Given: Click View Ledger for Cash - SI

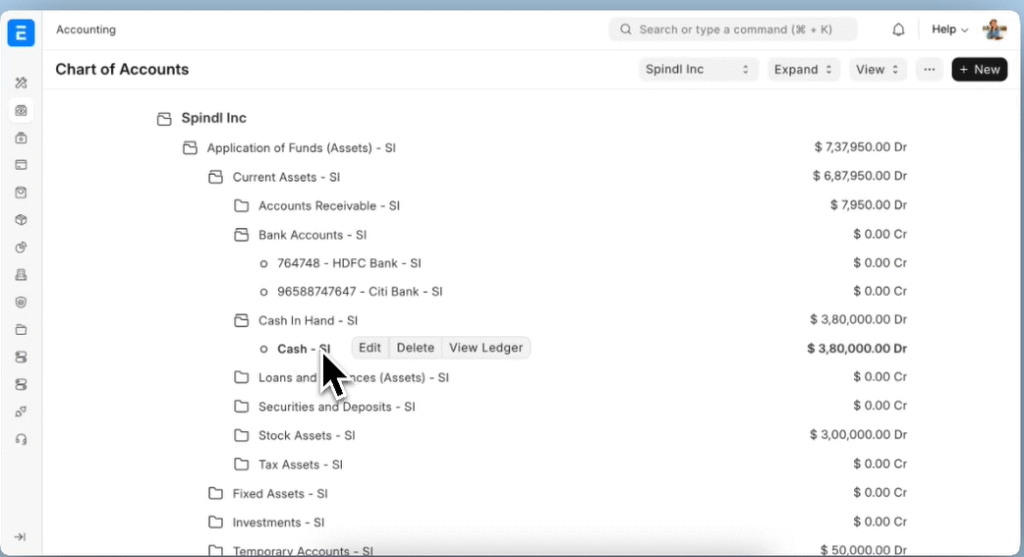Looking at the screenshot, I should tap(486, 348).
